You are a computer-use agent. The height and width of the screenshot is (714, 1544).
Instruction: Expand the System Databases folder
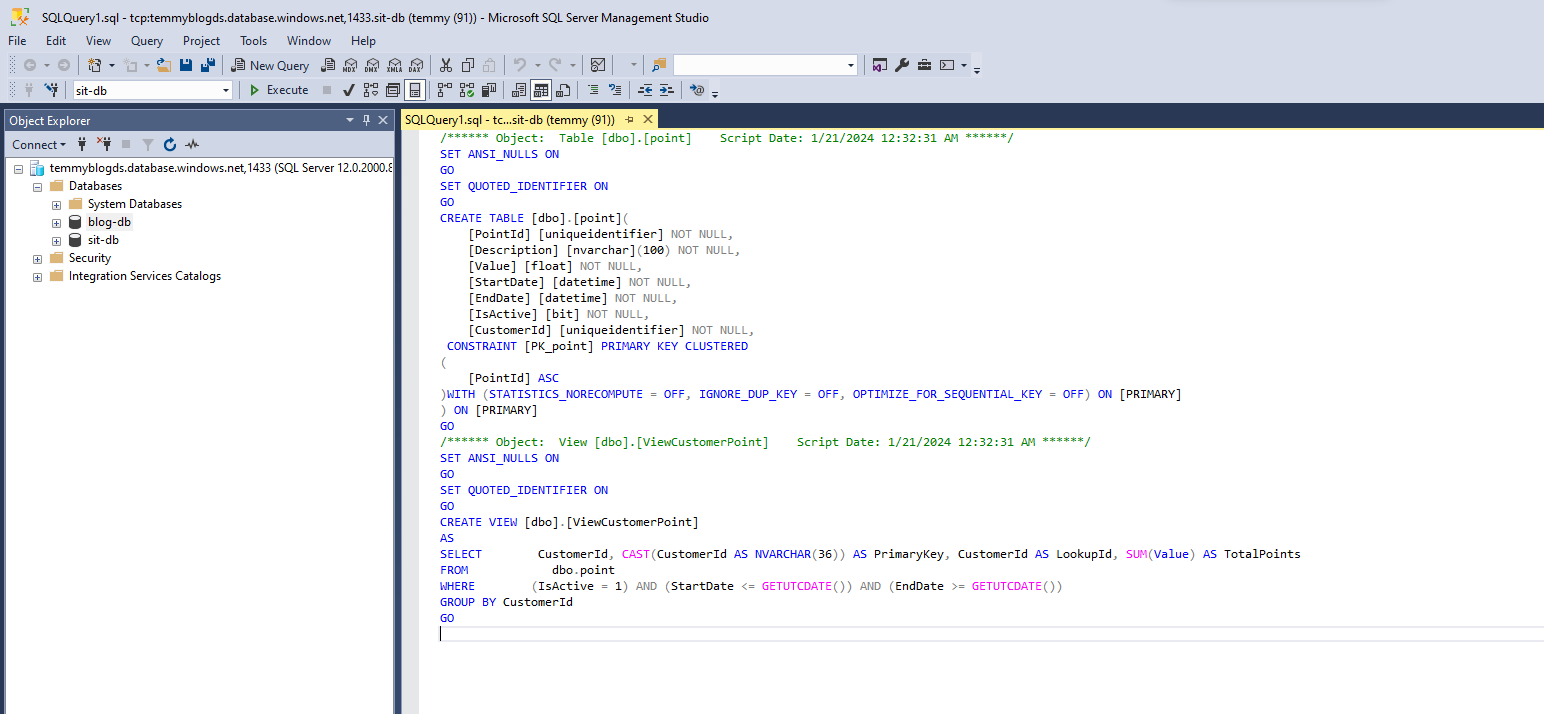57,204
